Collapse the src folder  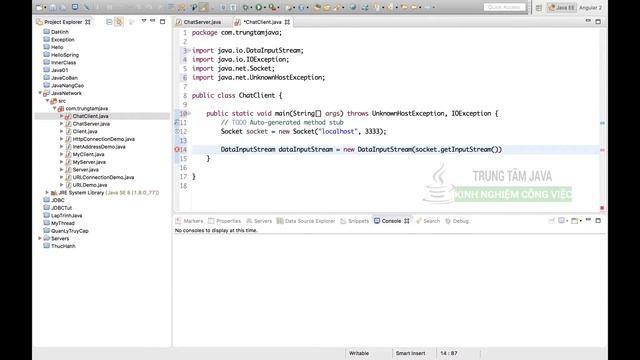tap(47, 101)
